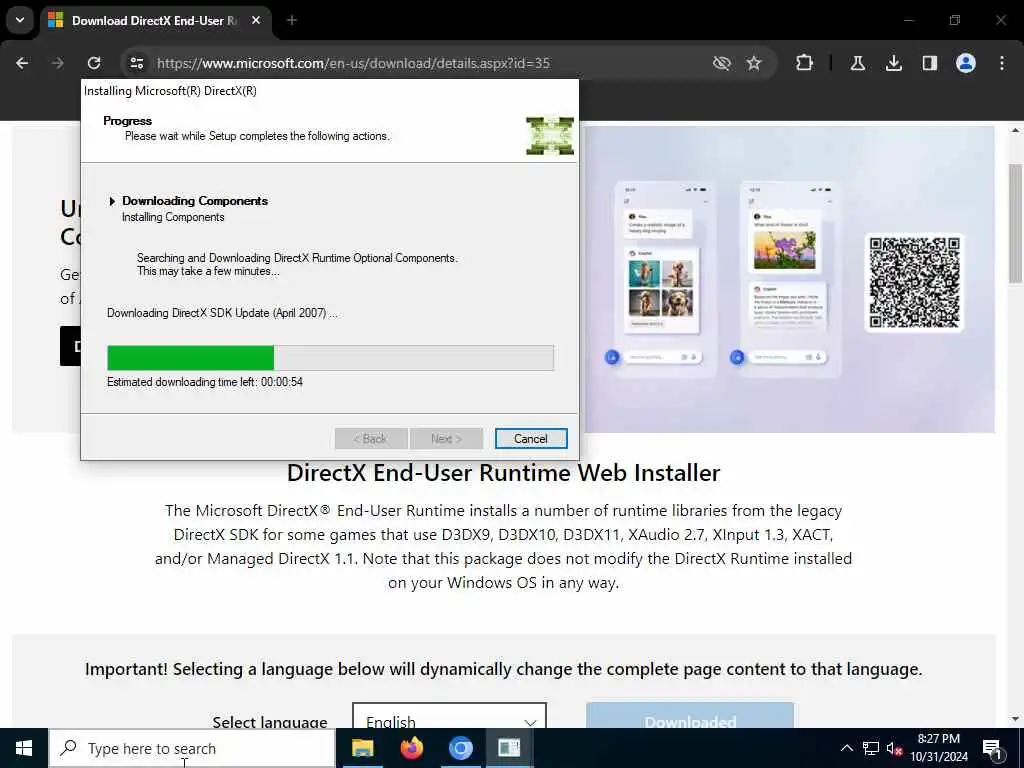1024x768 pixels.
Task: Open the user profile avatar
Action: 966,63
